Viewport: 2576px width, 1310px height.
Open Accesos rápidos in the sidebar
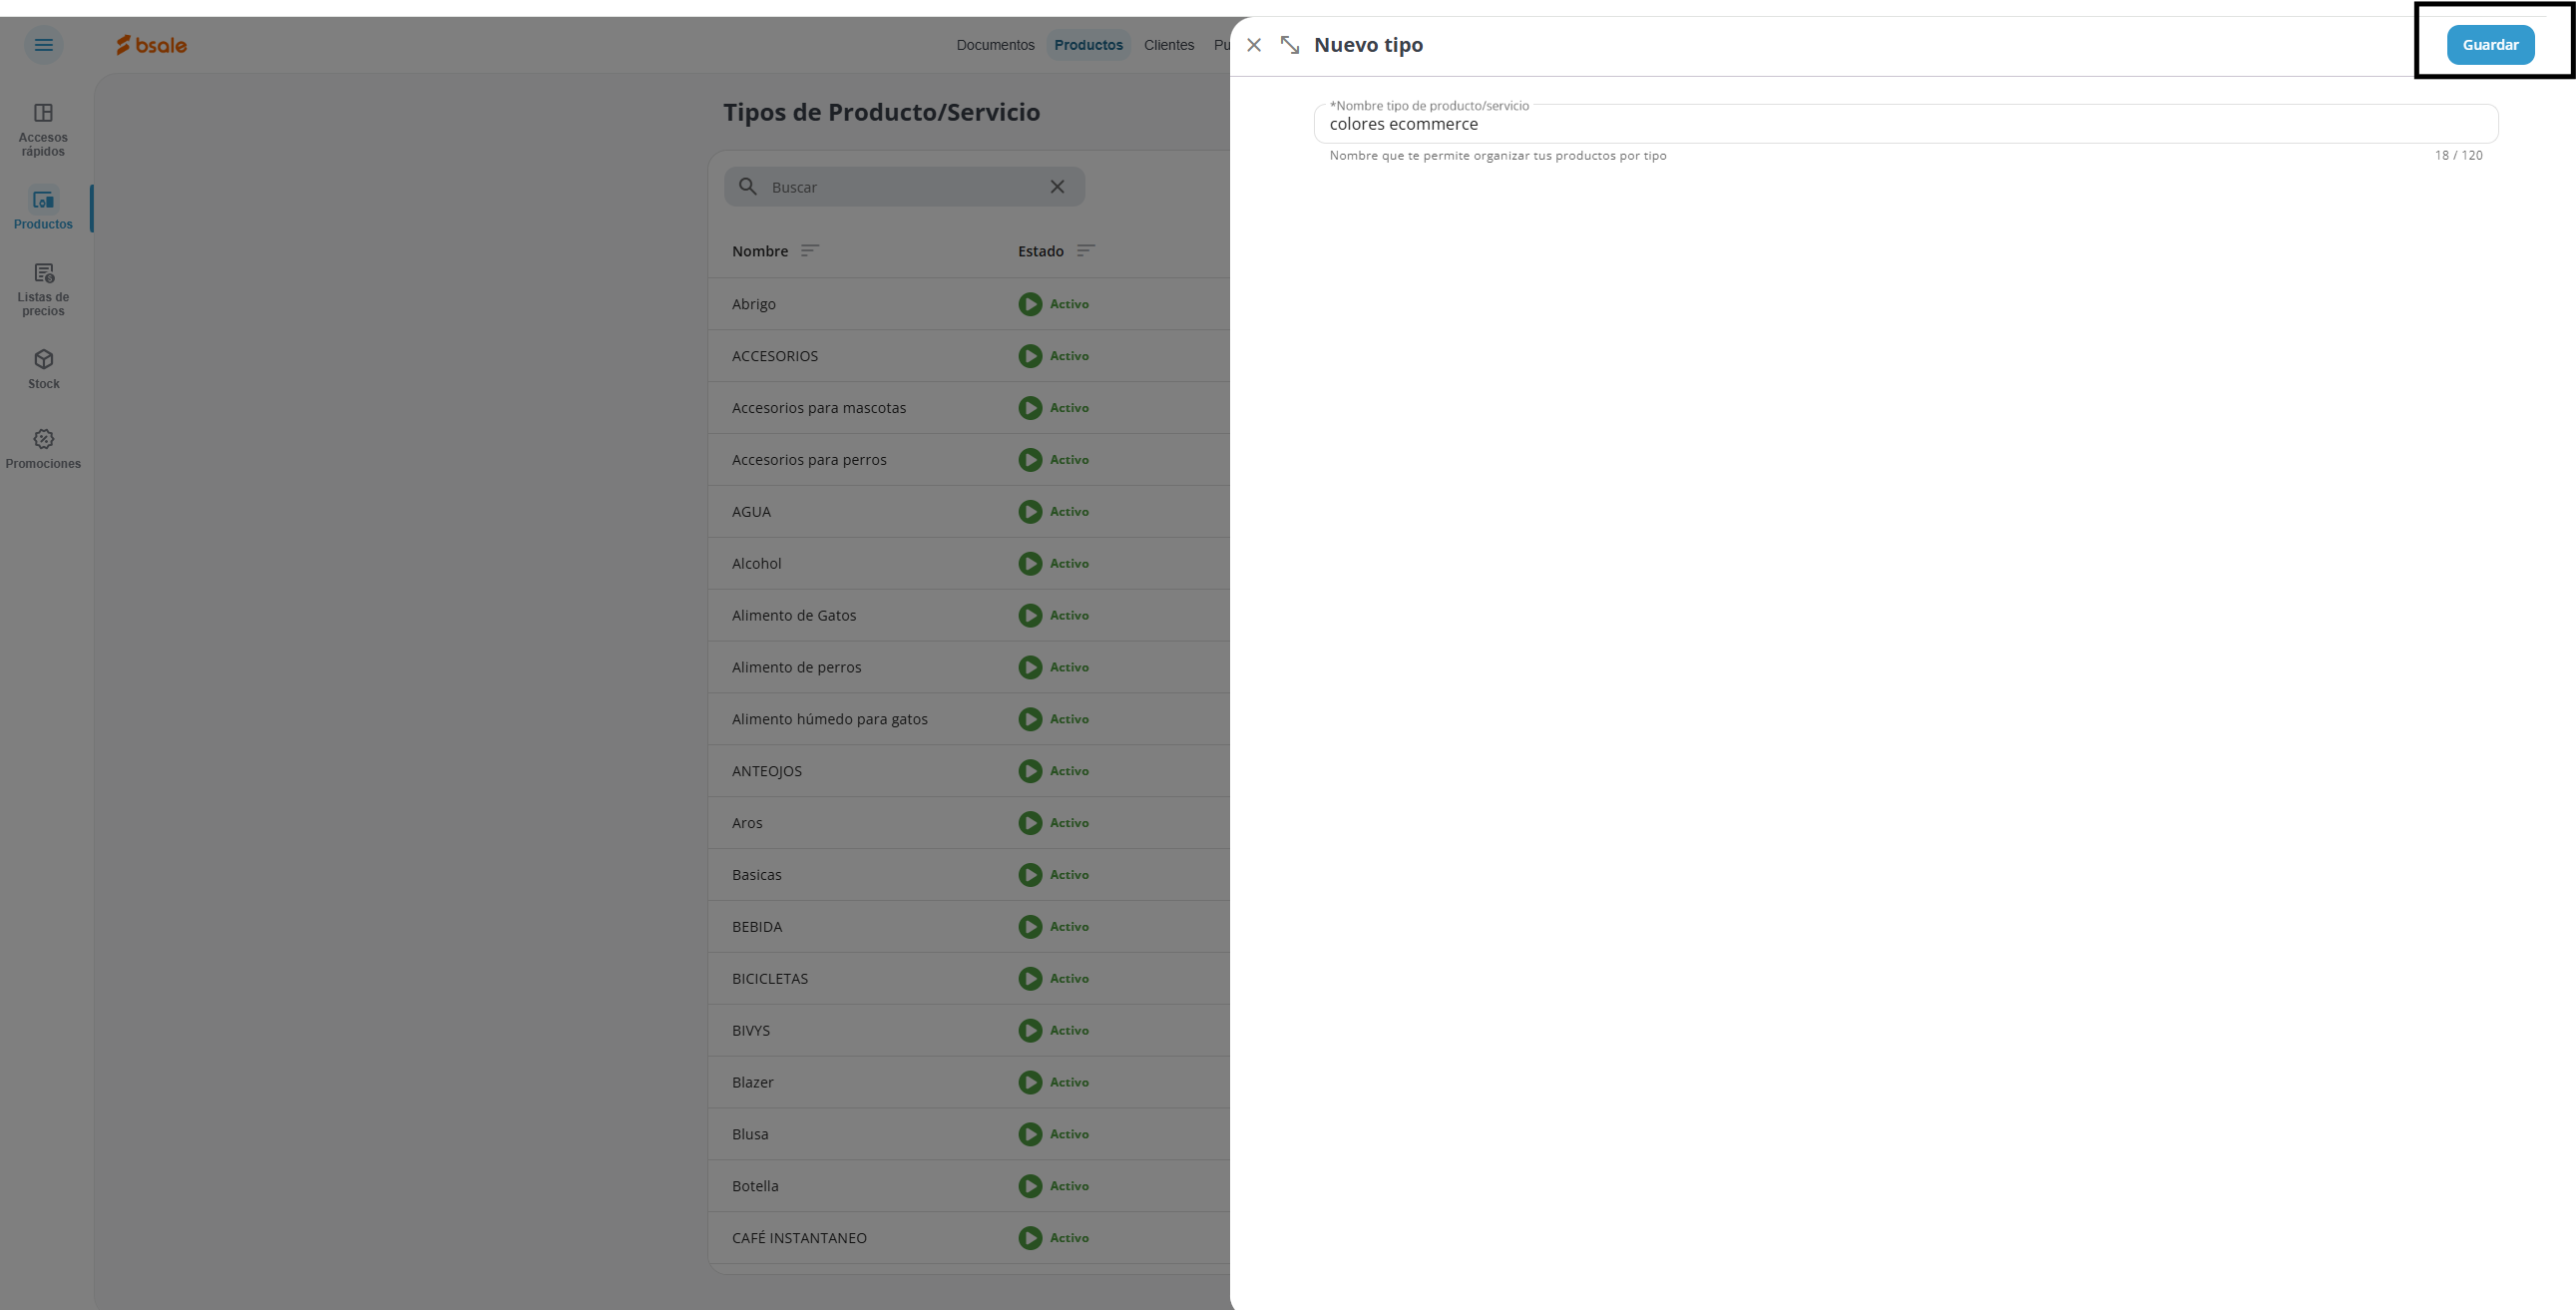click(43, 129)
